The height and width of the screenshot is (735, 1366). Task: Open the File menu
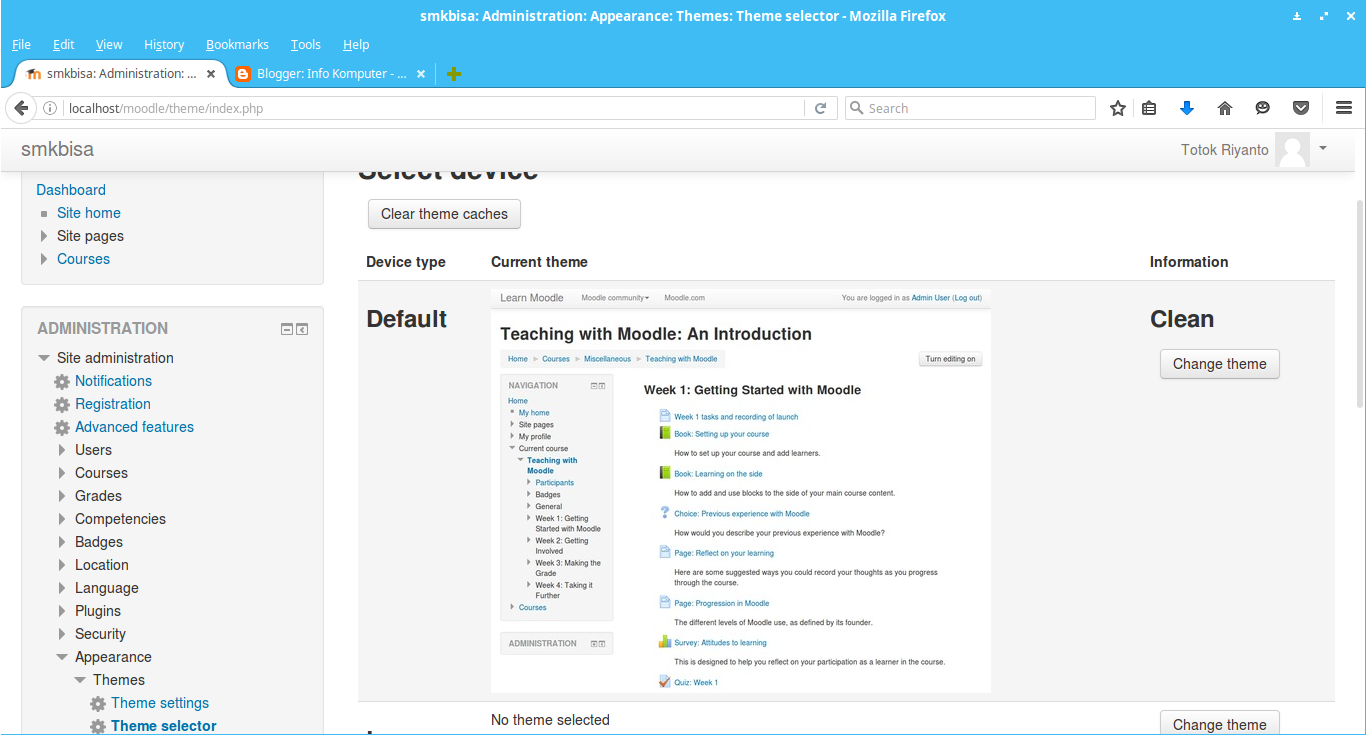21,44
